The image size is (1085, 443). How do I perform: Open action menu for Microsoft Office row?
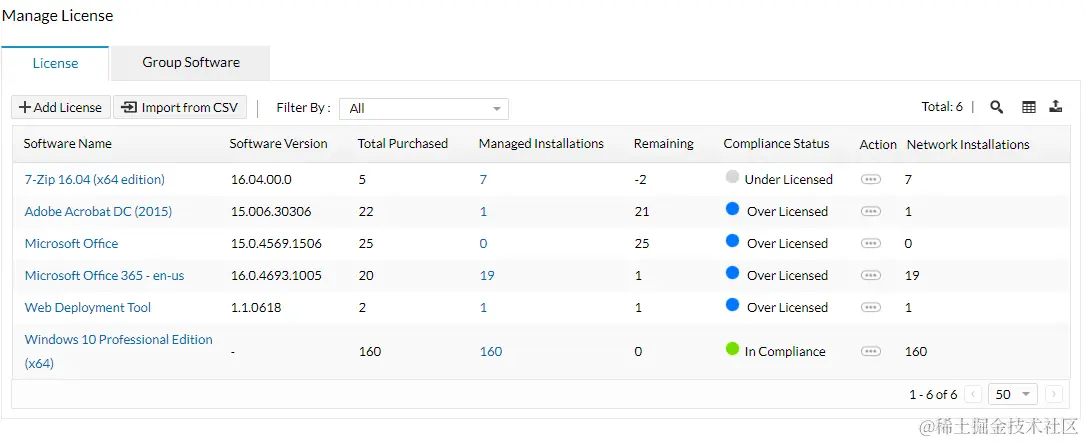870,243
